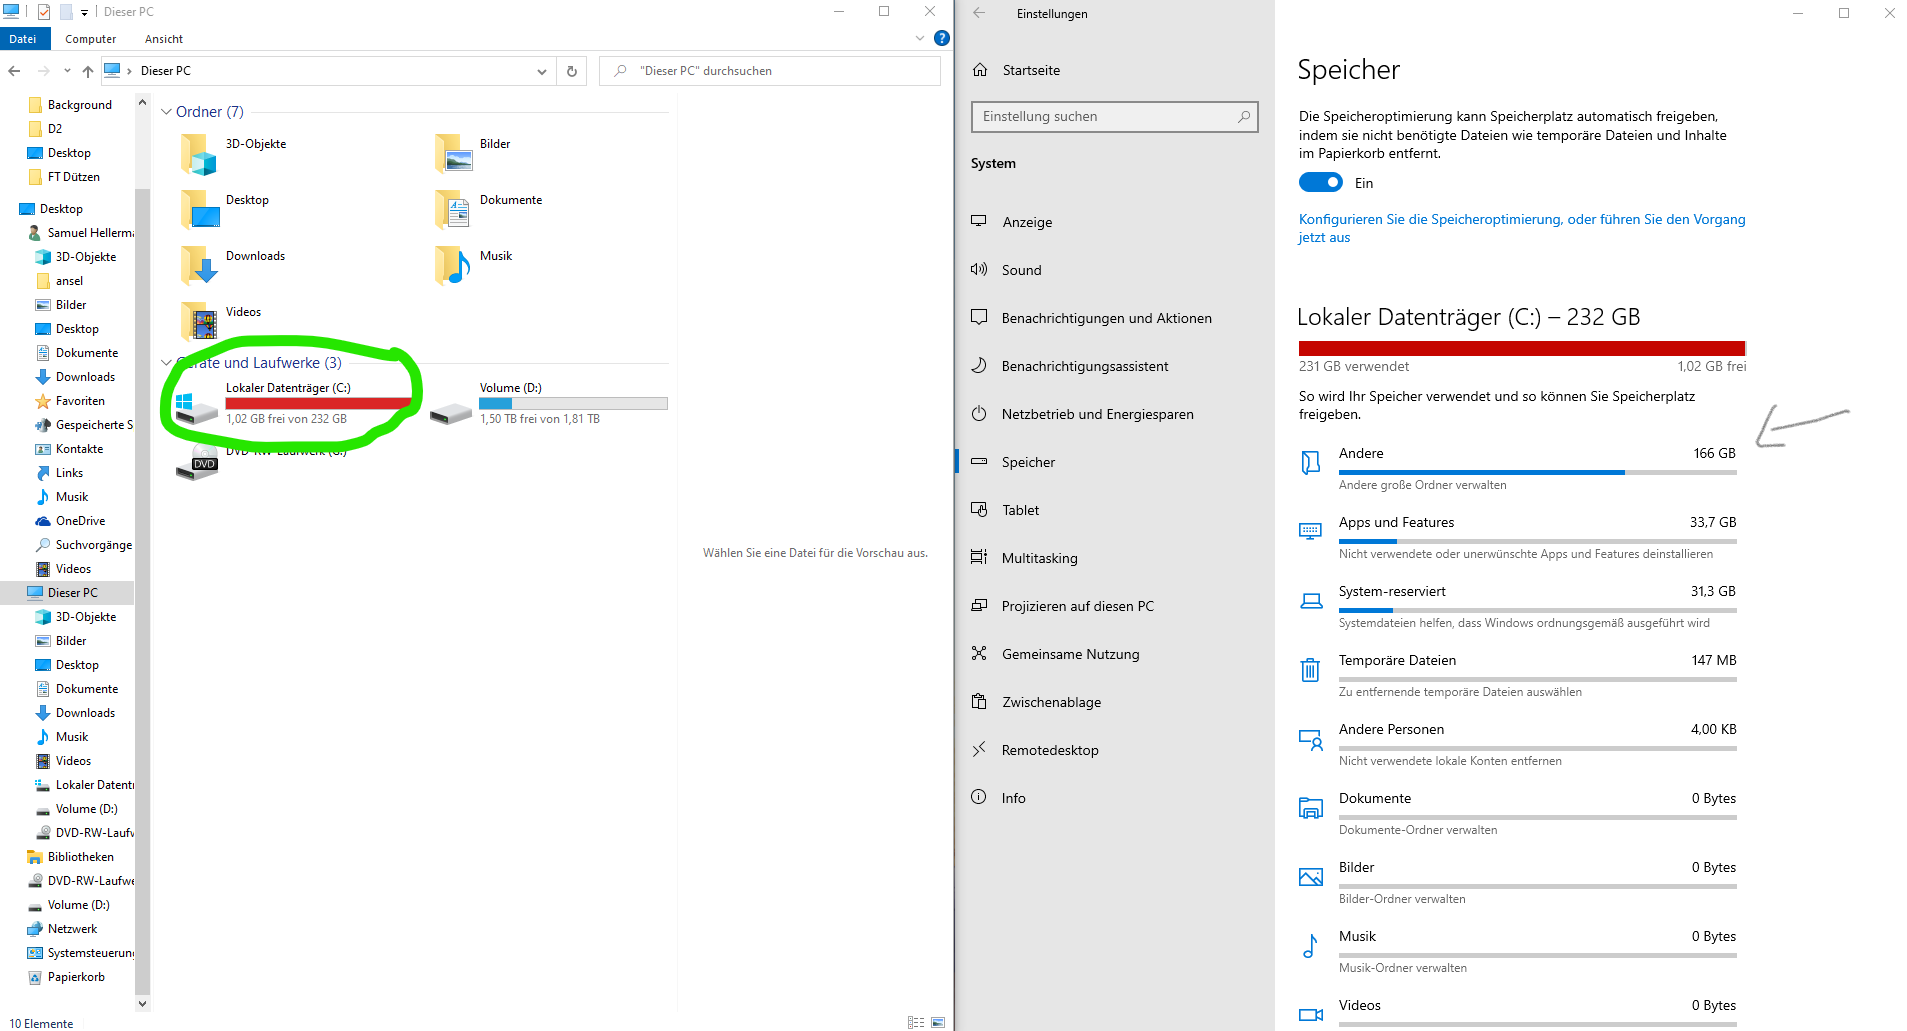Open the Musik storage category
Viewport: 1907px width, 1031px height.
1518,950
